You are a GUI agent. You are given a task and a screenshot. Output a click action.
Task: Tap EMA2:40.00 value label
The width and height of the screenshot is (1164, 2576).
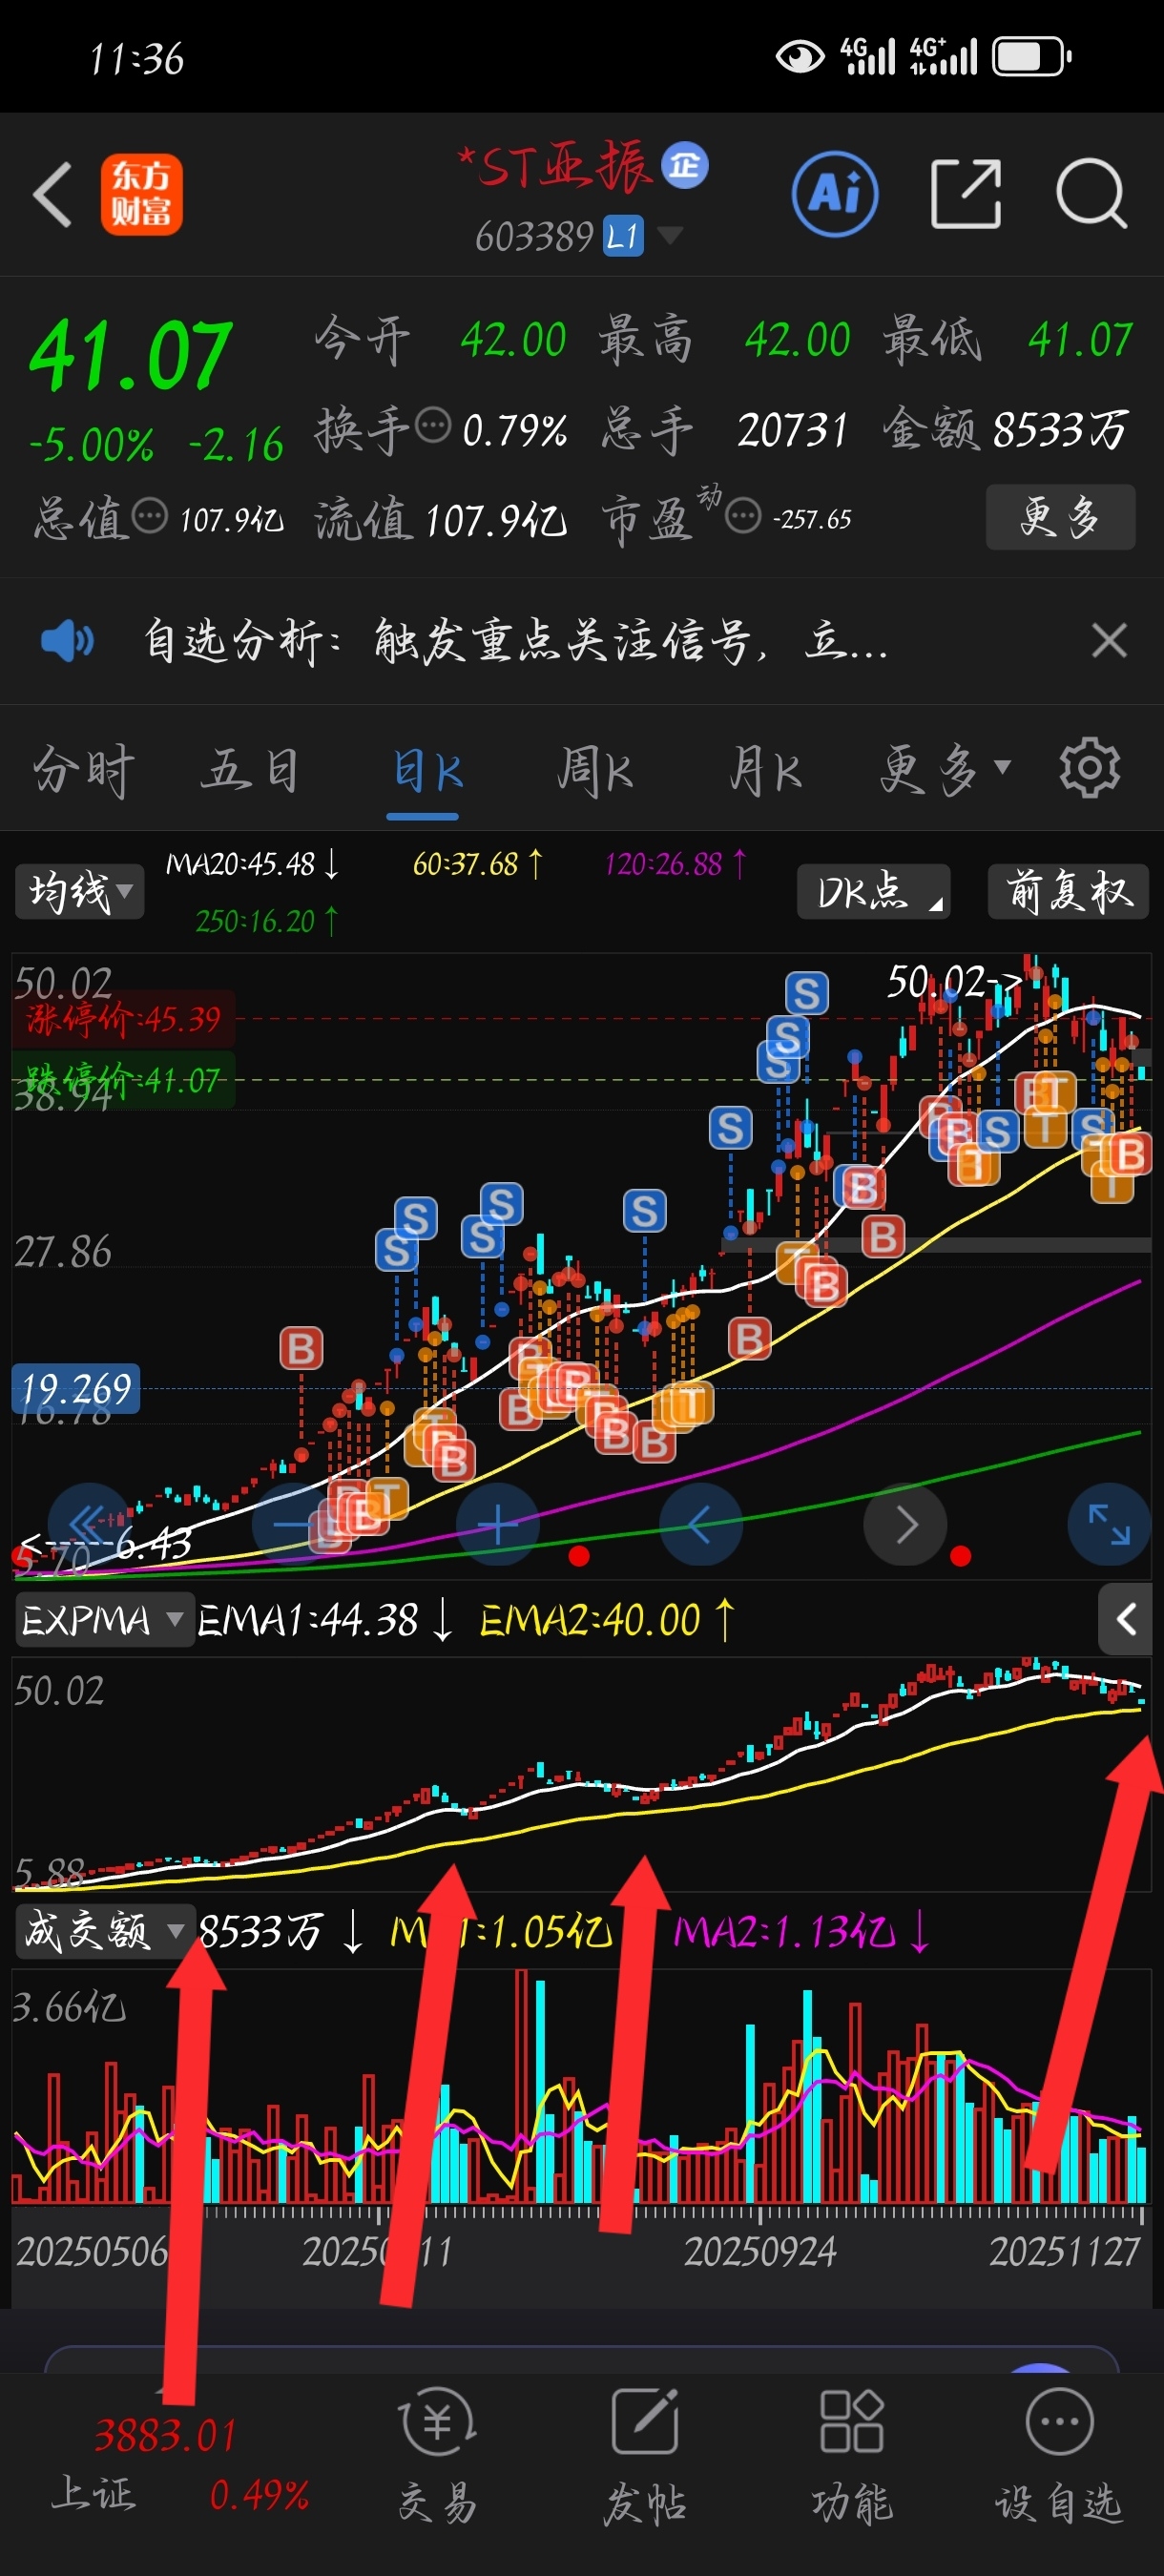pos(607,1620)
